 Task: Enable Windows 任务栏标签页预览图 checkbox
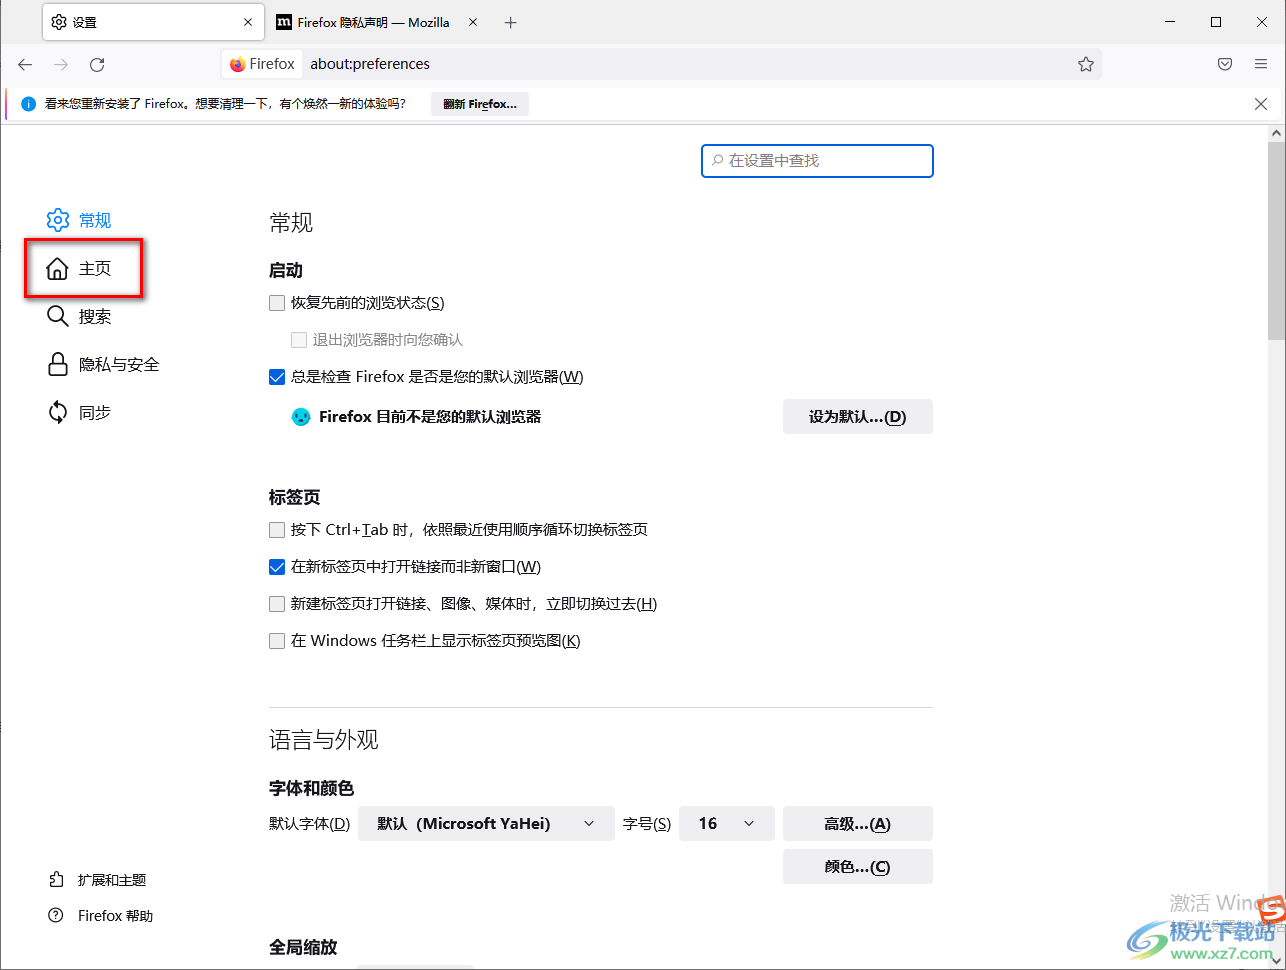[x=277, y=641]
